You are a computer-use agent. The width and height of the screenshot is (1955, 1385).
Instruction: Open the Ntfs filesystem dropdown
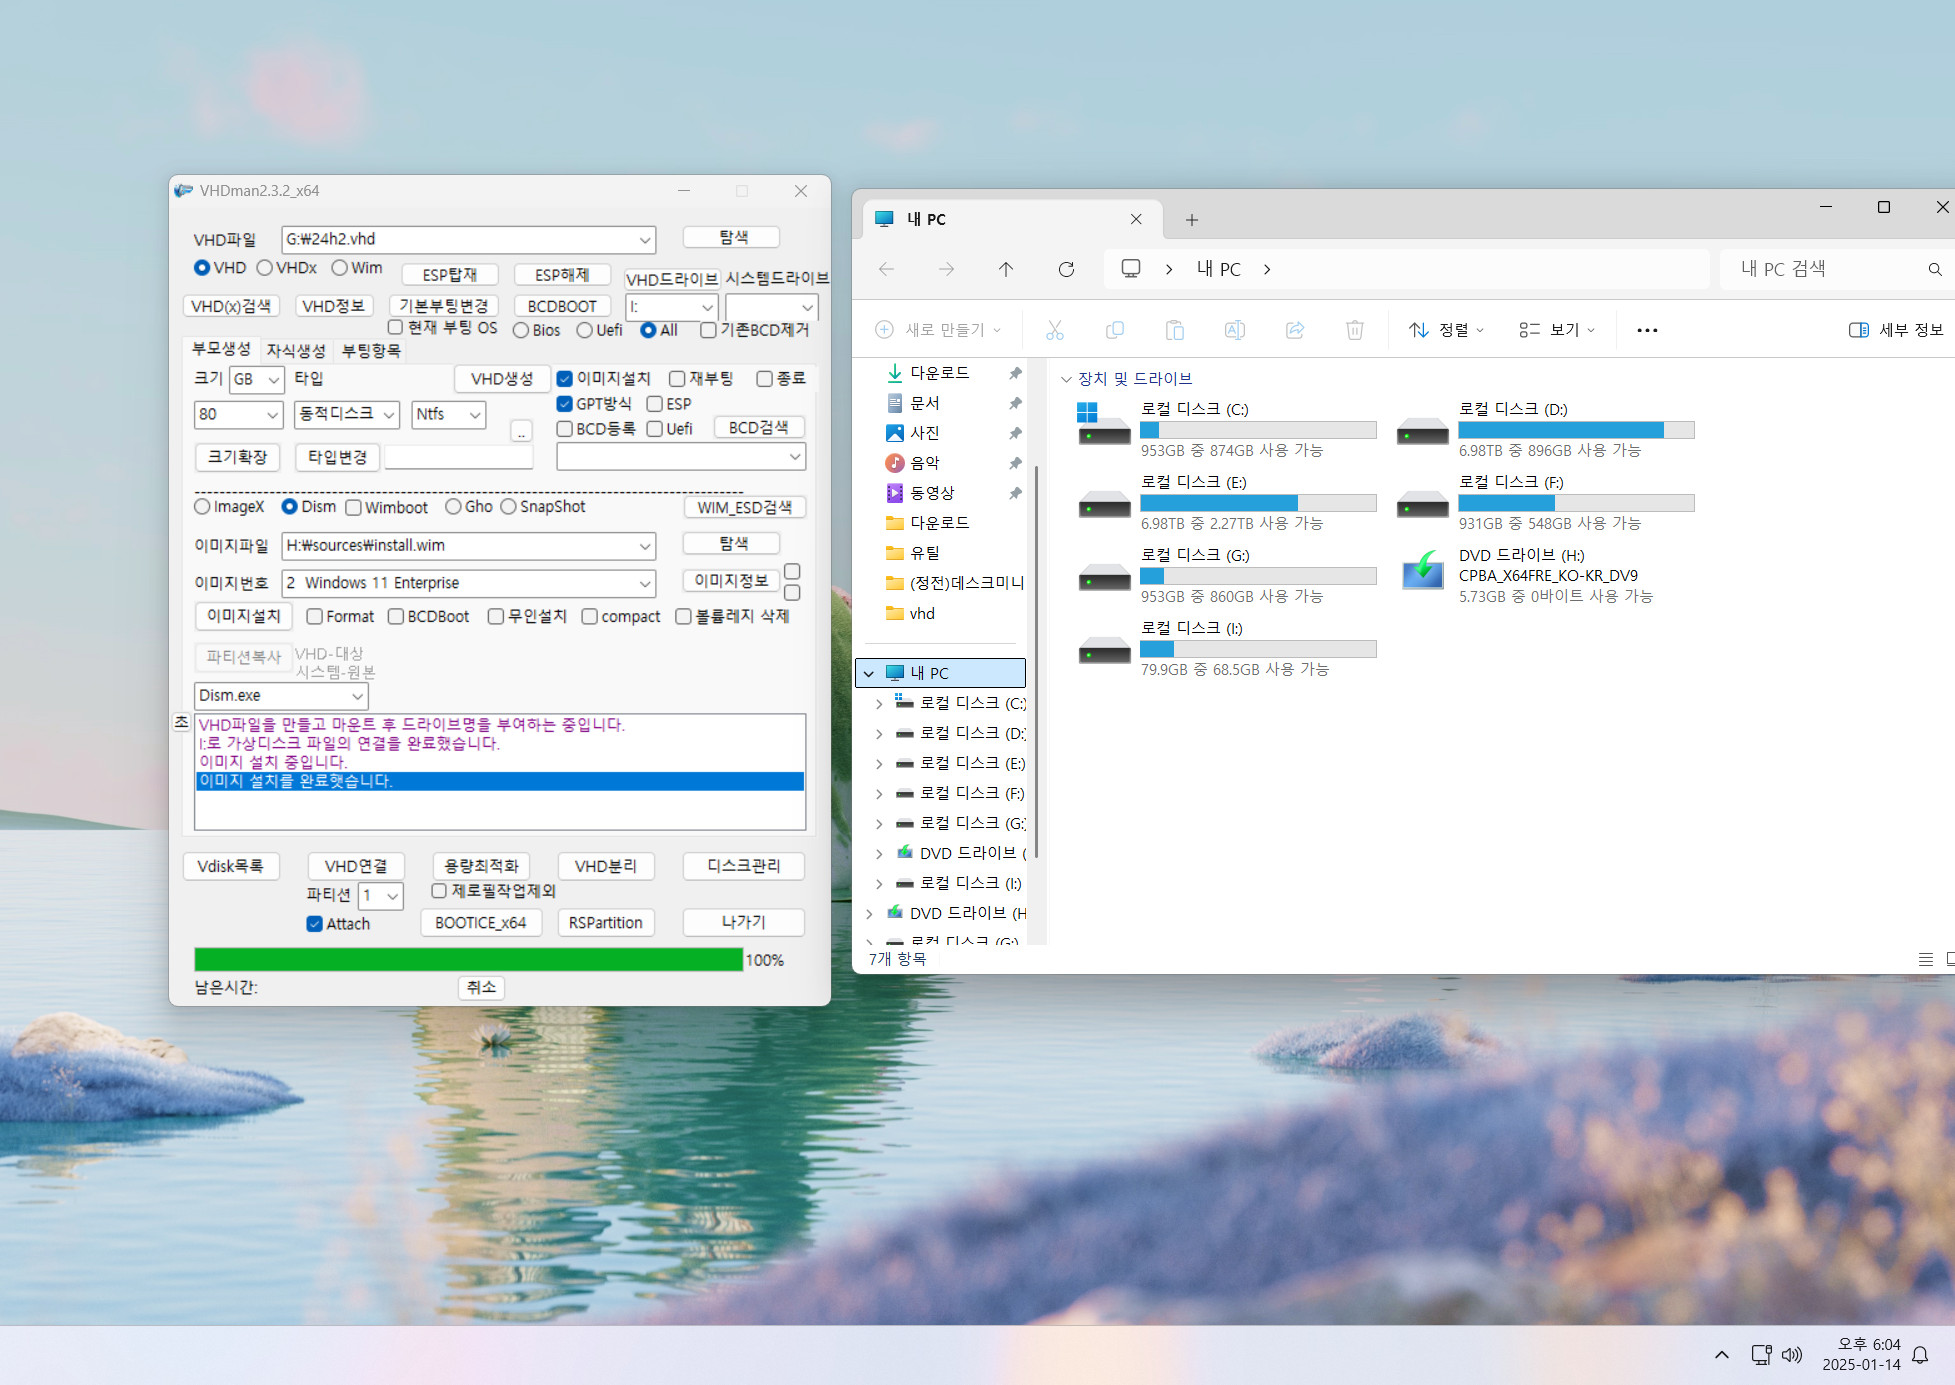pos(475,414)
